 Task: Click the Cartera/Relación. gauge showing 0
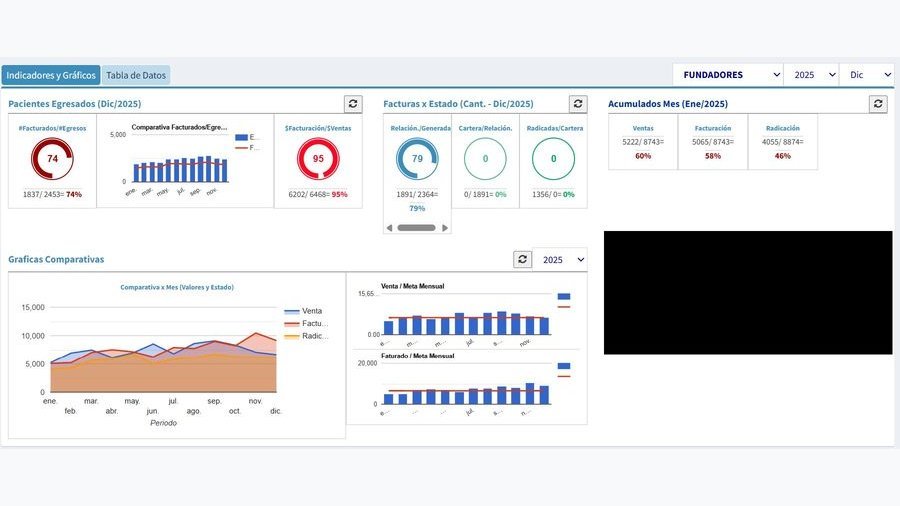point(486,159)
